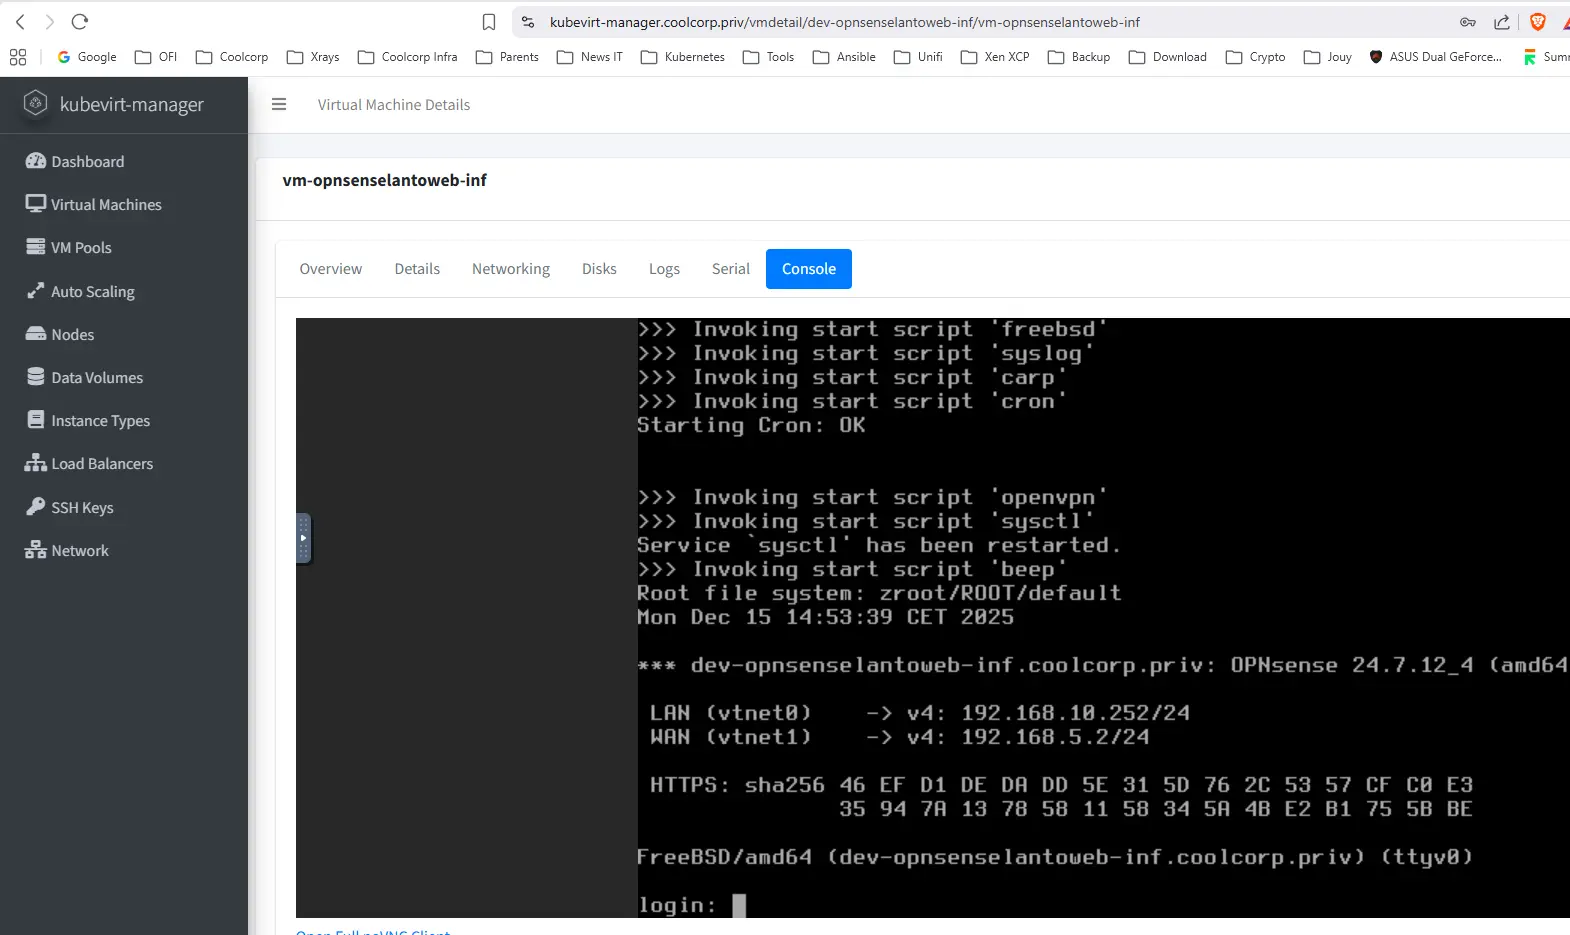Click the Data Volumes database icon

coord(36,377)
